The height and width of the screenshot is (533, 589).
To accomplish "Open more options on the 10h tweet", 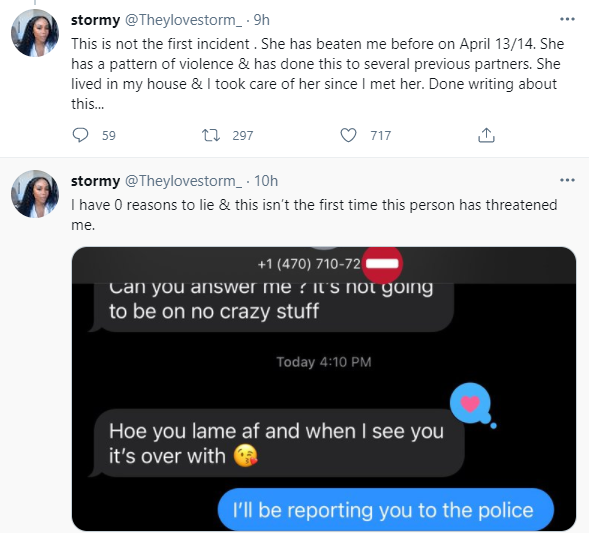I will pyautogui.click(x=567, y=180).
